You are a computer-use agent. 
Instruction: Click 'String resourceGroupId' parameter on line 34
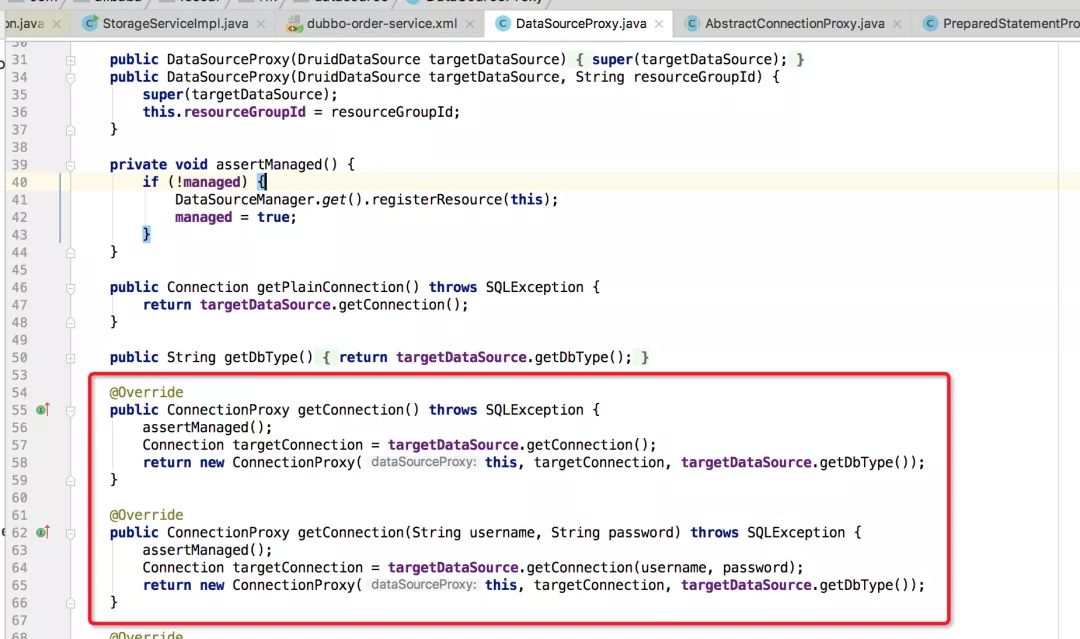click(665, 76)
